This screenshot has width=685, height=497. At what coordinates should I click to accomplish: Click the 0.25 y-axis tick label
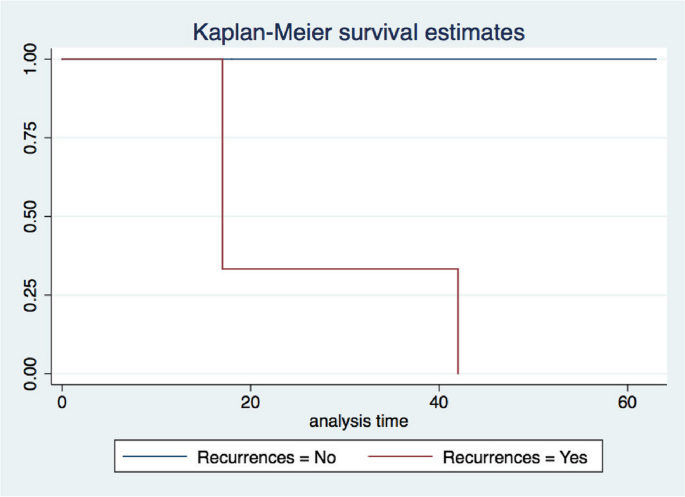point(33,295)
